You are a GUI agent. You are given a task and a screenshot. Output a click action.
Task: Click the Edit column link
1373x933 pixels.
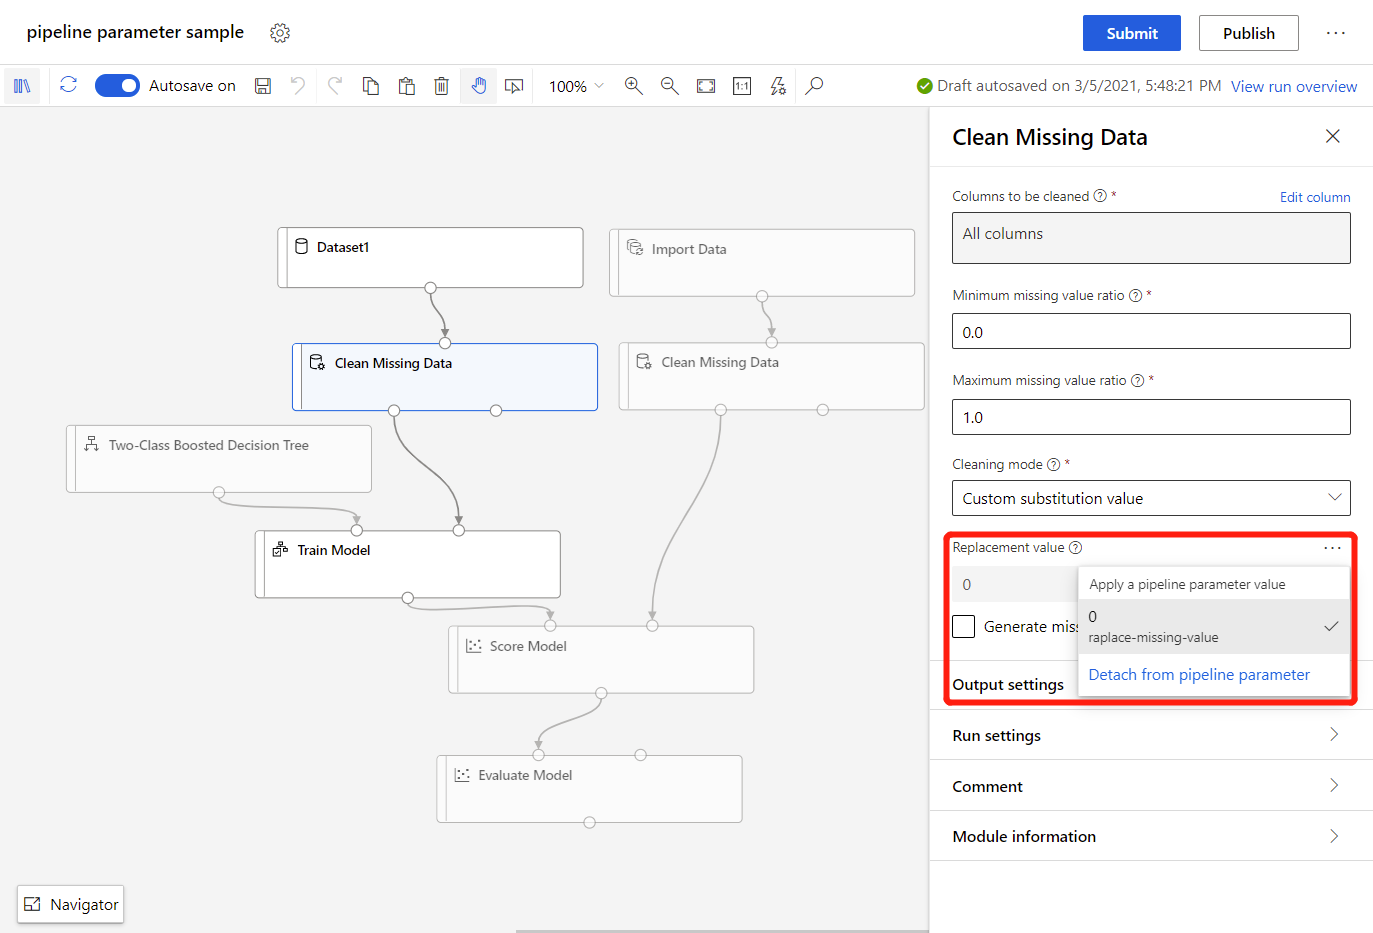point(1314,197)
